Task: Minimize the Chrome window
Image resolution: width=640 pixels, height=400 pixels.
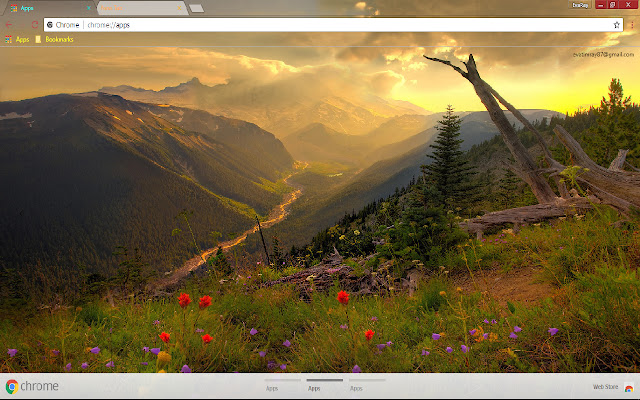Action: [x=600, y=5]
